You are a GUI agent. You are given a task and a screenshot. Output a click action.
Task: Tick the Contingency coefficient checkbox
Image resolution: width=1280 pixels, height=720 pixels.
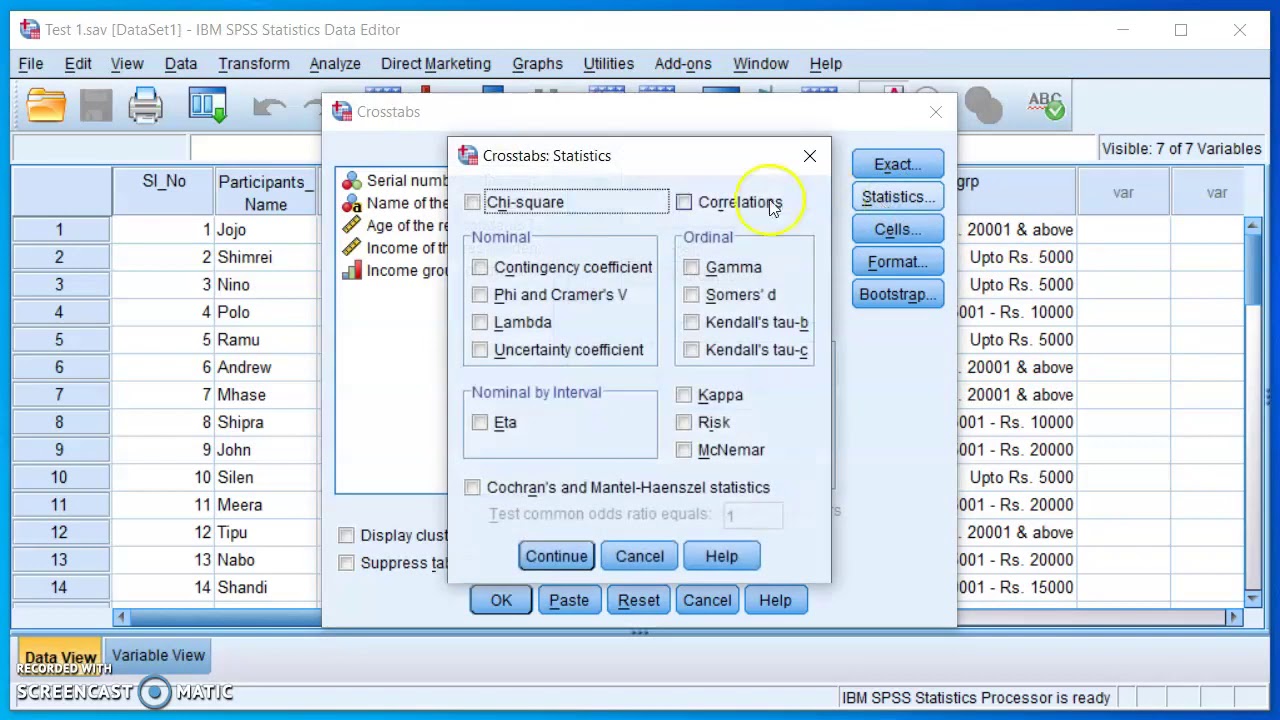tap(480, 267)
